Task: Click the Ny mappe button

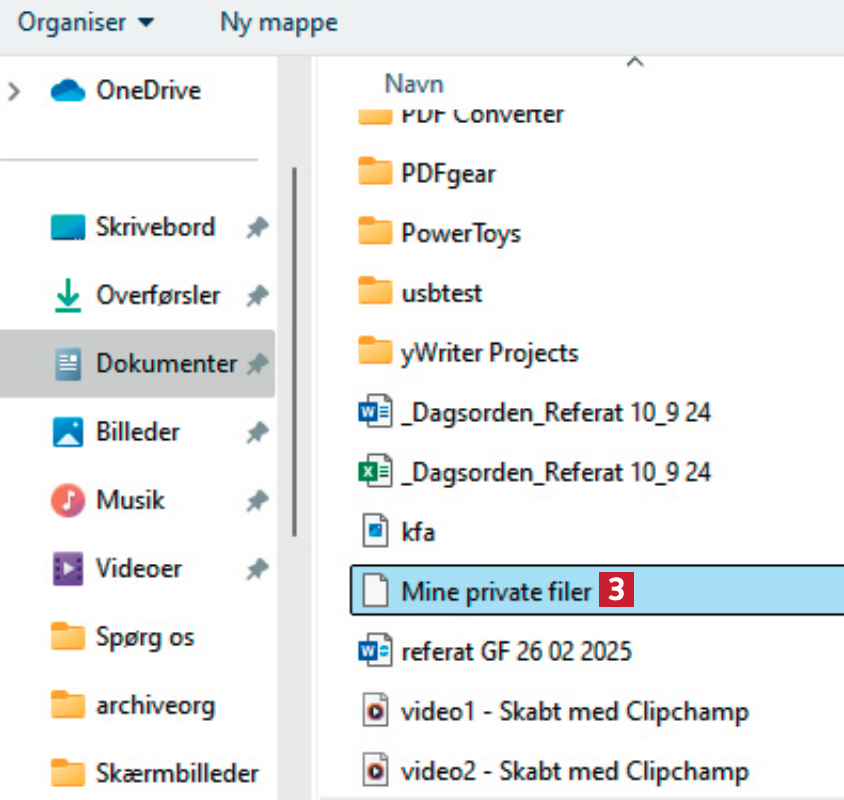Action: [278, 22]
